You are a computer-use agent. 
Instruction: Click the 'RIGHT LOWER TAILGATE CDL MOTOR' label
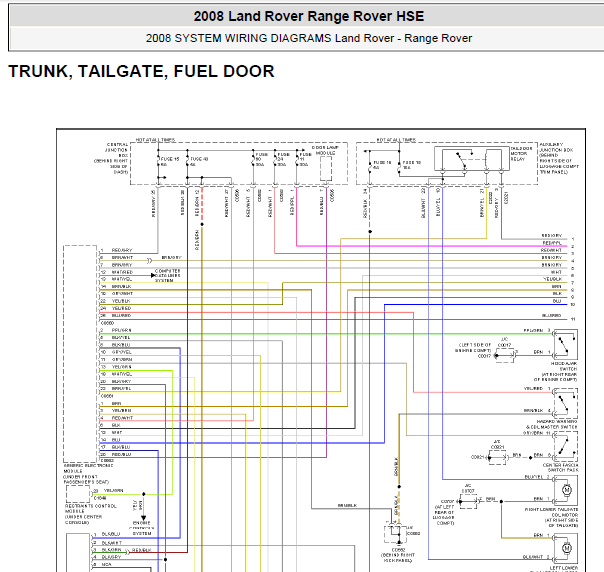(x=551, y=512)
